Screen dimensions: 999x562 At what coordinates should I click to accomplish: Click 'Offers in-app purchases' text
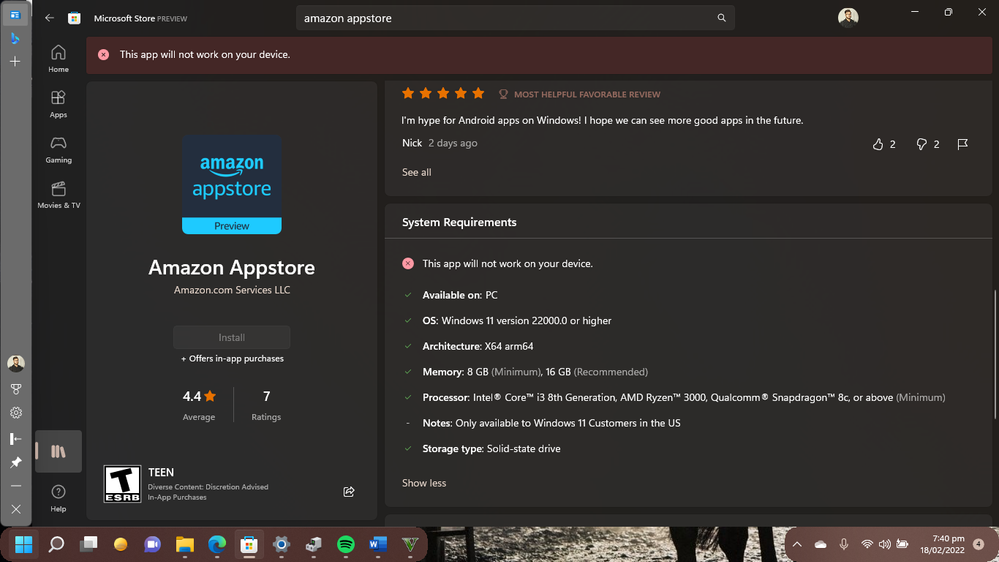tap(232, 359)
